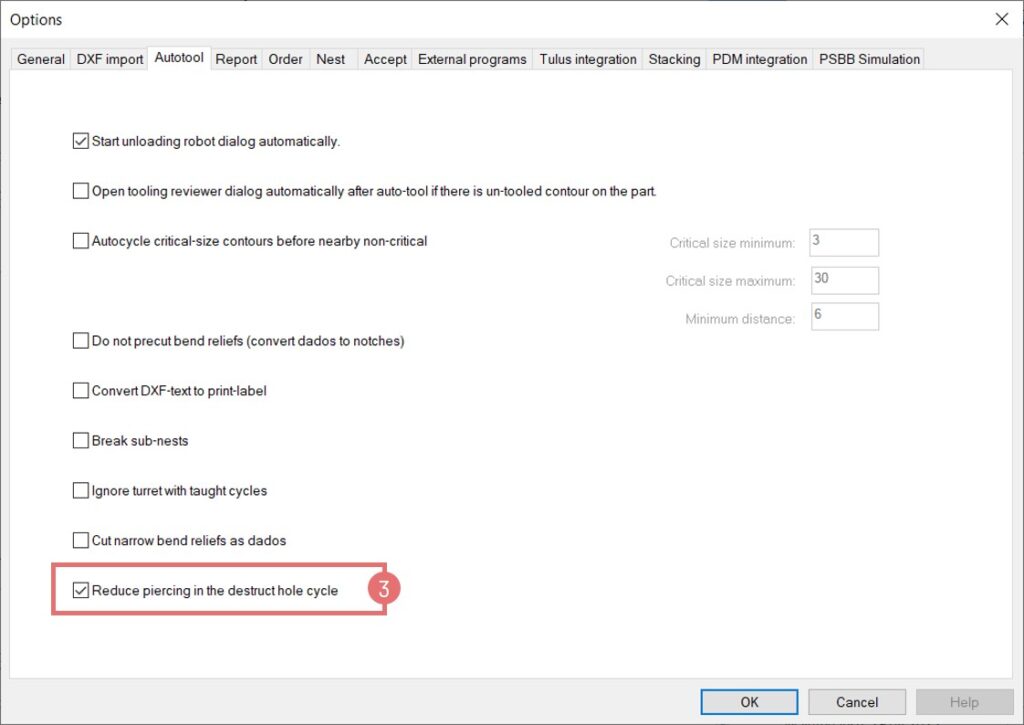The width and height of the screenshot is (1024, 725).
Task: Open the External programs tab
Action: [x=472, y=59]
